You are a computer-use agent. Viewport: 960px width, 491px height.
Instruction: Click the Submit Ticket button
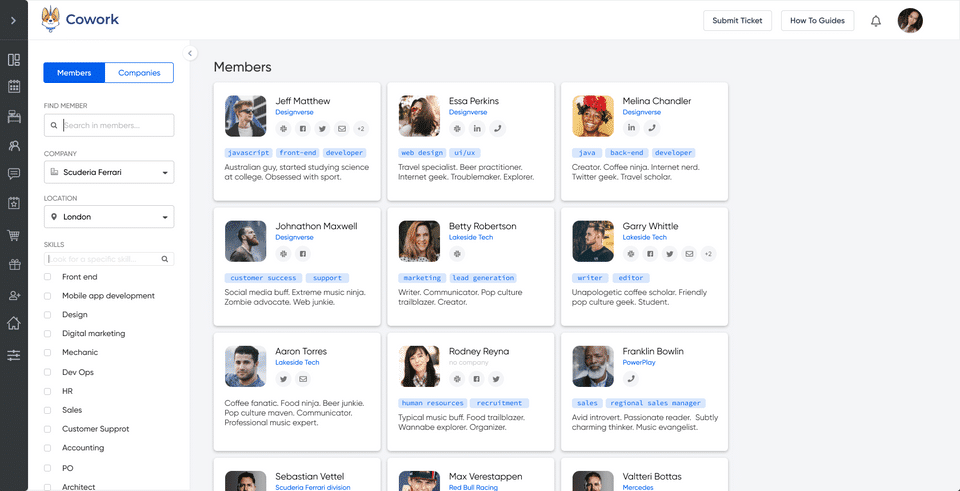pyautogui.click(x=737, y=21)
